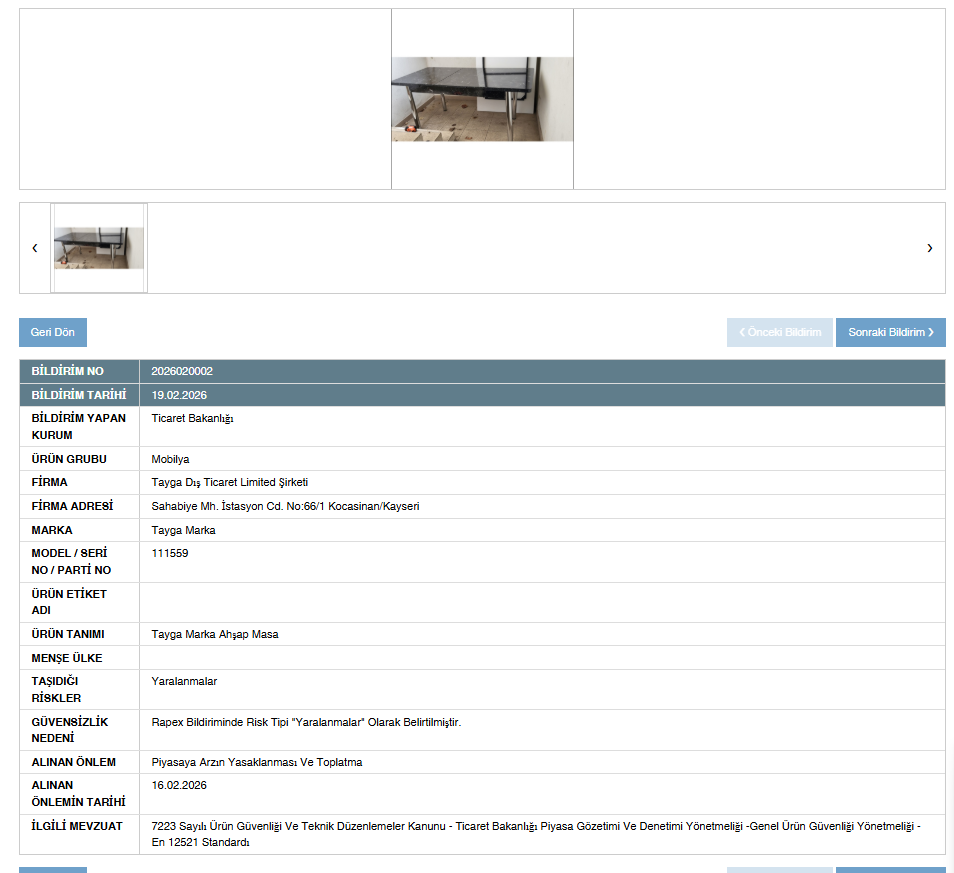
Task: Click the notification number 2026020002
Action: point(182,371)
